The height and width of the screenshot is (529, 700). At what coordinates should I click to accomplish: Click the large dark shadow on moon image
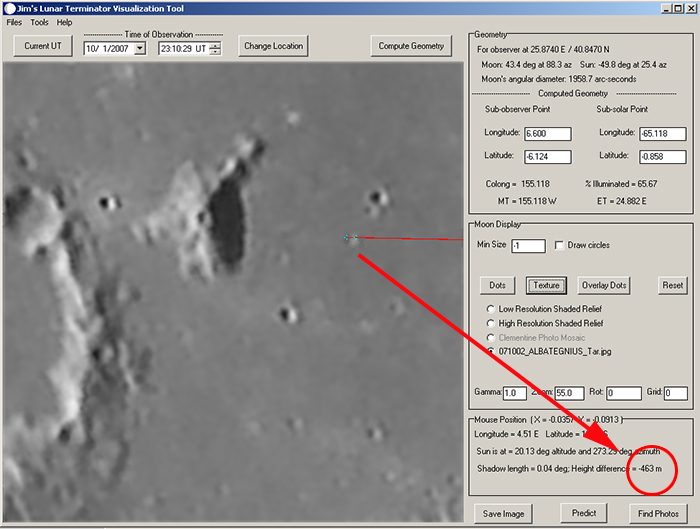[228, 223]
